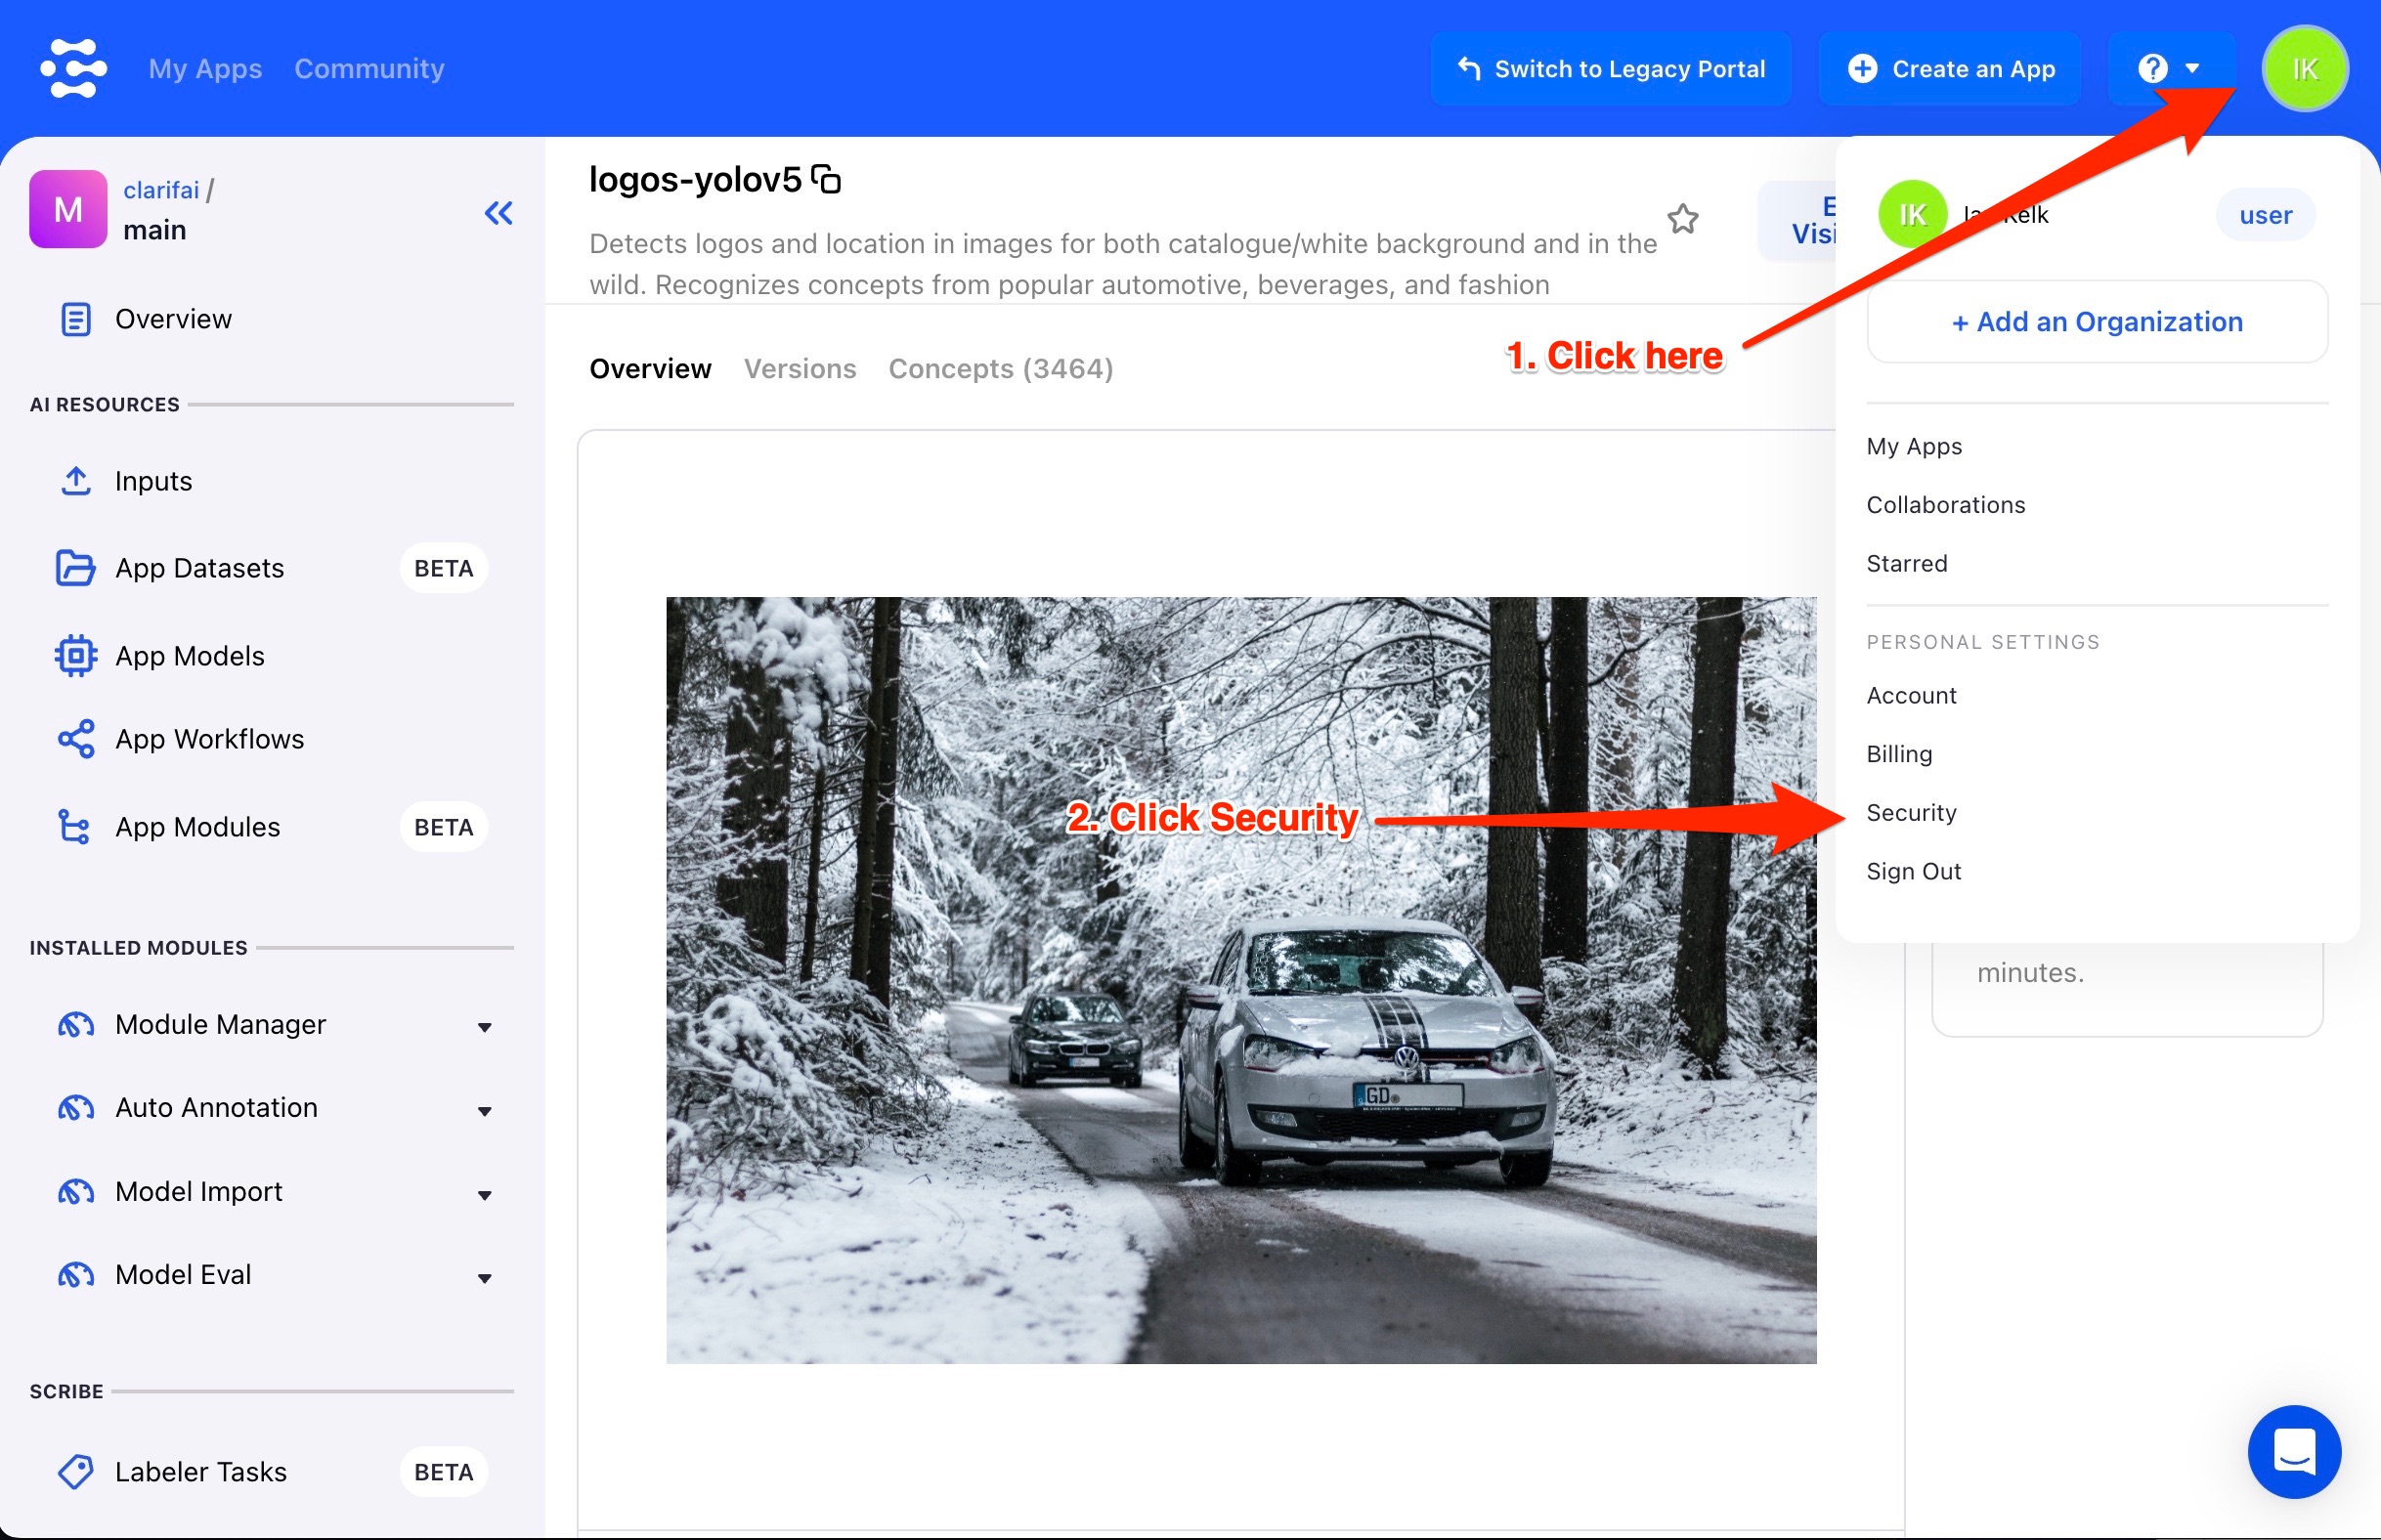Image resolution: width=2381 pixels, height=1540 pixels.
Task: Open the Inputs upload icon
Action: click(76, 481)
